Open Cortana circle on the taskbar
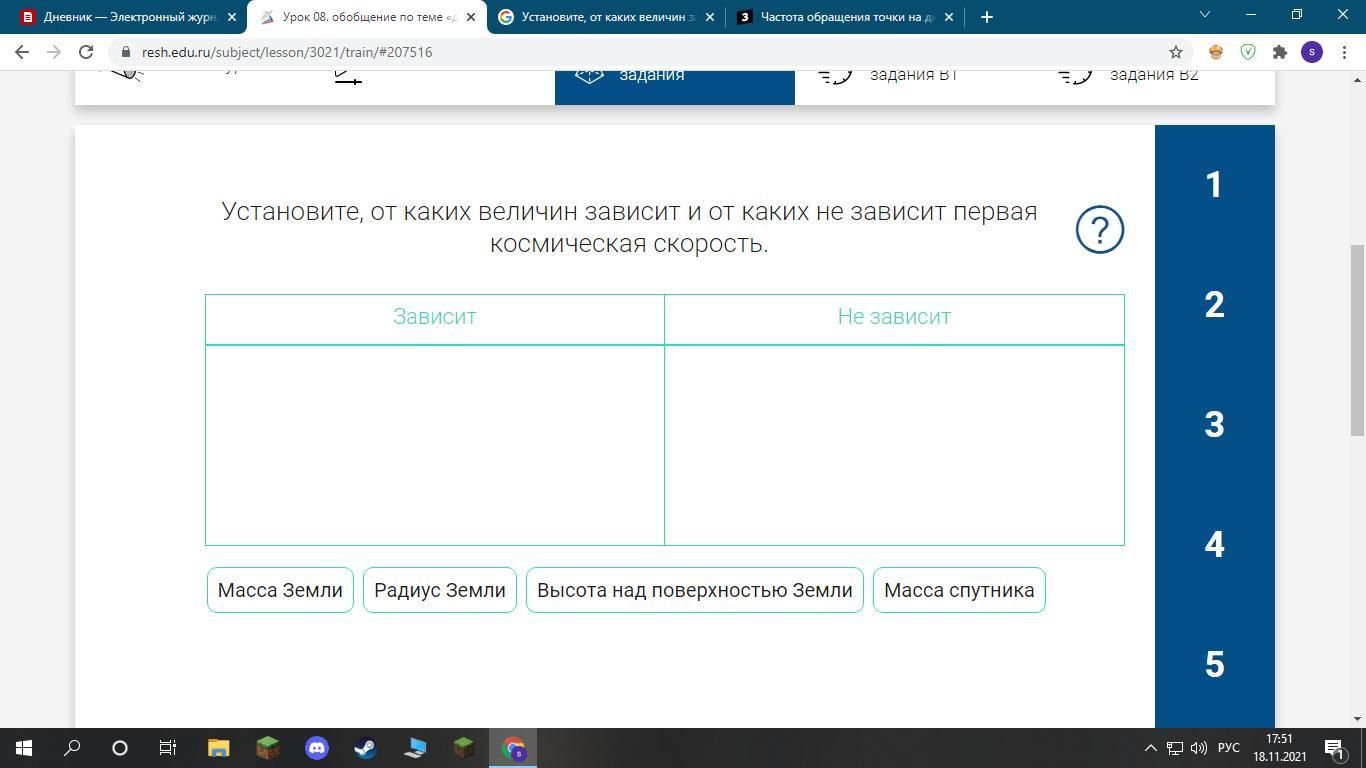The height and width of the screenshot is (768, 1366). click(120, 748)
